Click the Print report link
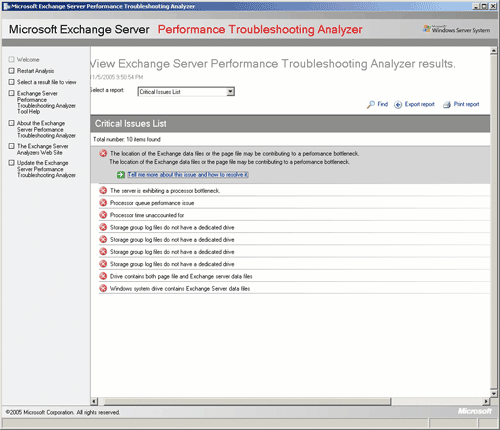The image size is (500, 430). pos(466,104)
